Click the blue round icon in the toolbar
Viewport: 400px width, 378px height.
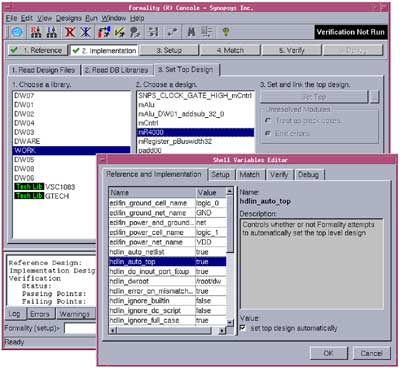point(17,32)
